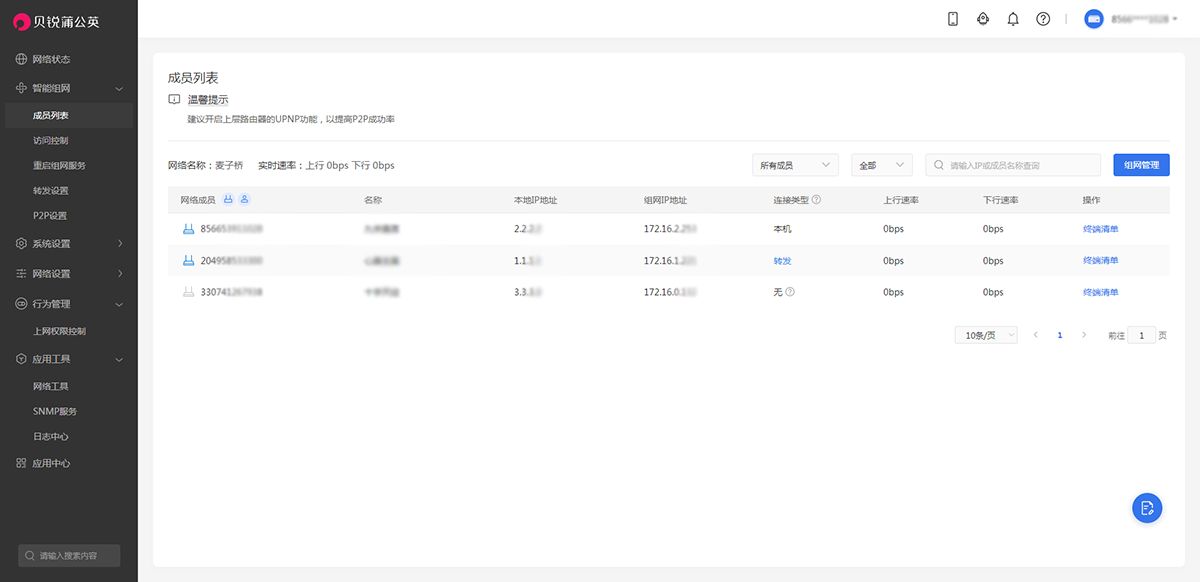Click the 转发 connection type link
The width and height of the screenshot is (1200, 582).
click(x=782, y=261)
